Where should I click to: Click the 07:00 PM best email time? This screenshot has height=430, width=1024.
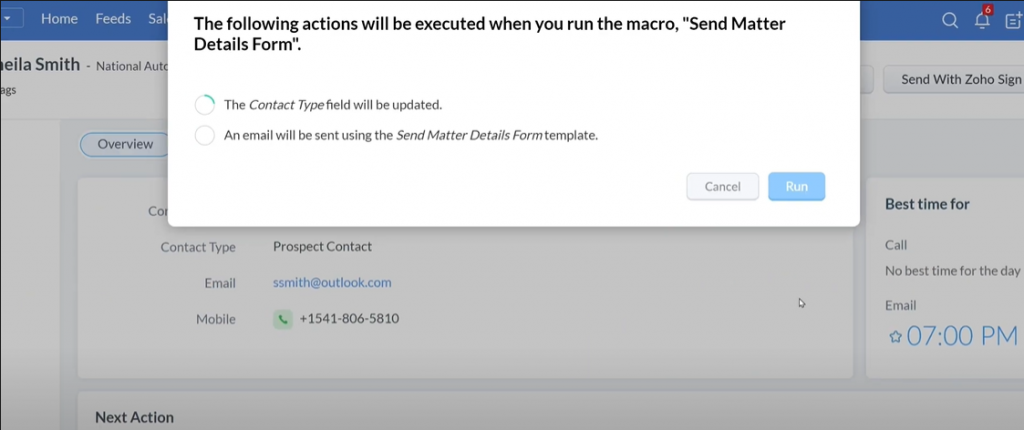962,337
